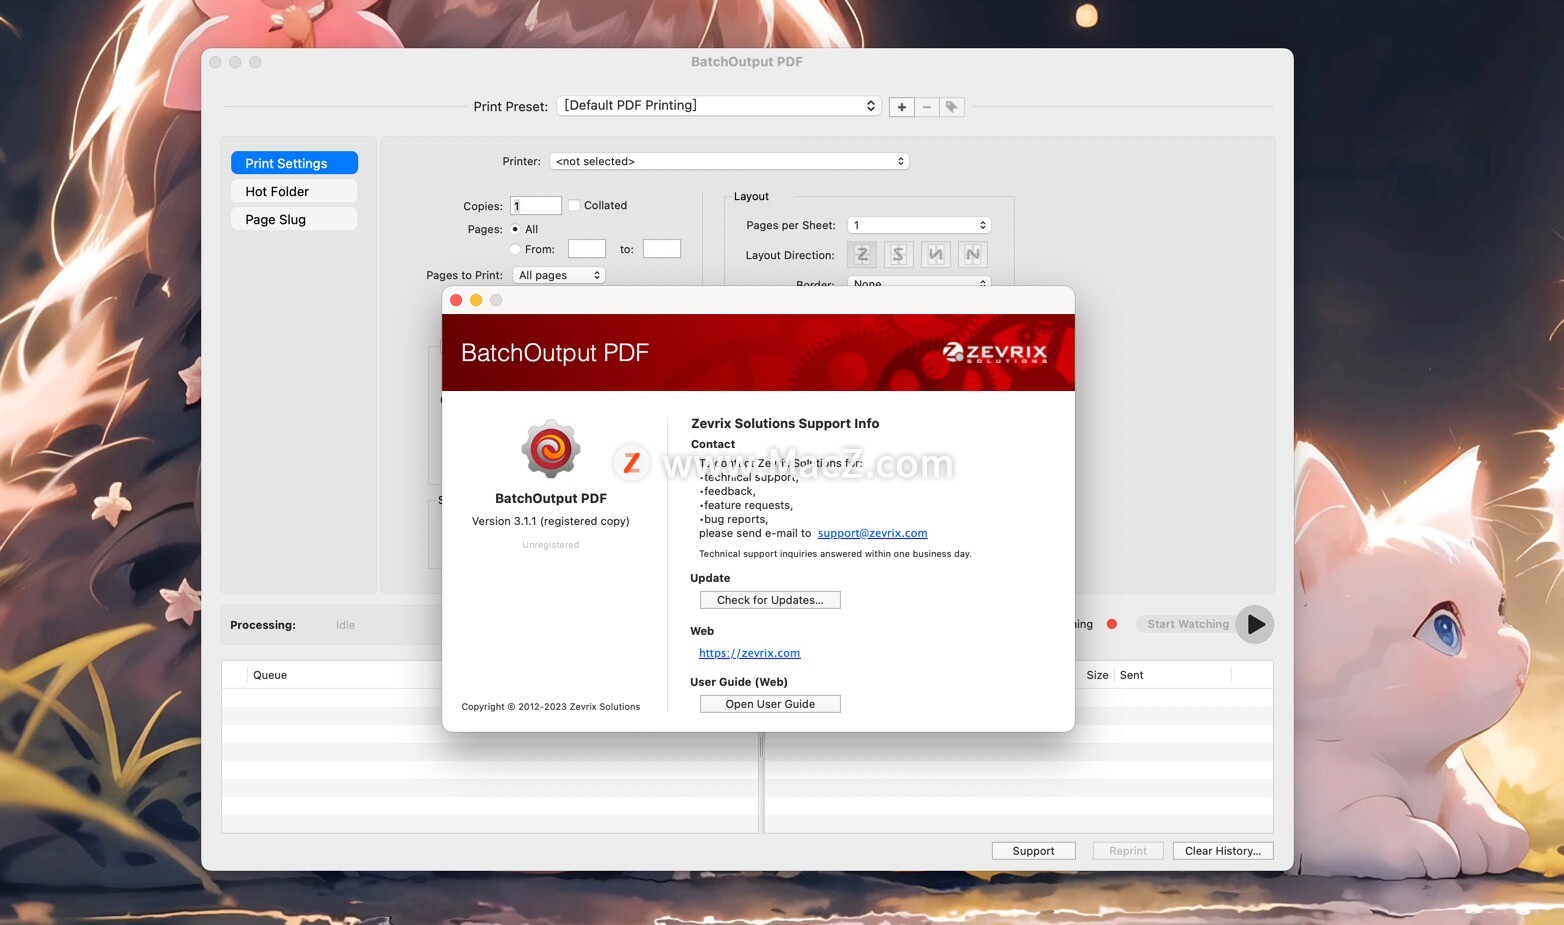Select the From page range radio button
The width and height of the screenshot is (1564, 925).
pos(515,249)
